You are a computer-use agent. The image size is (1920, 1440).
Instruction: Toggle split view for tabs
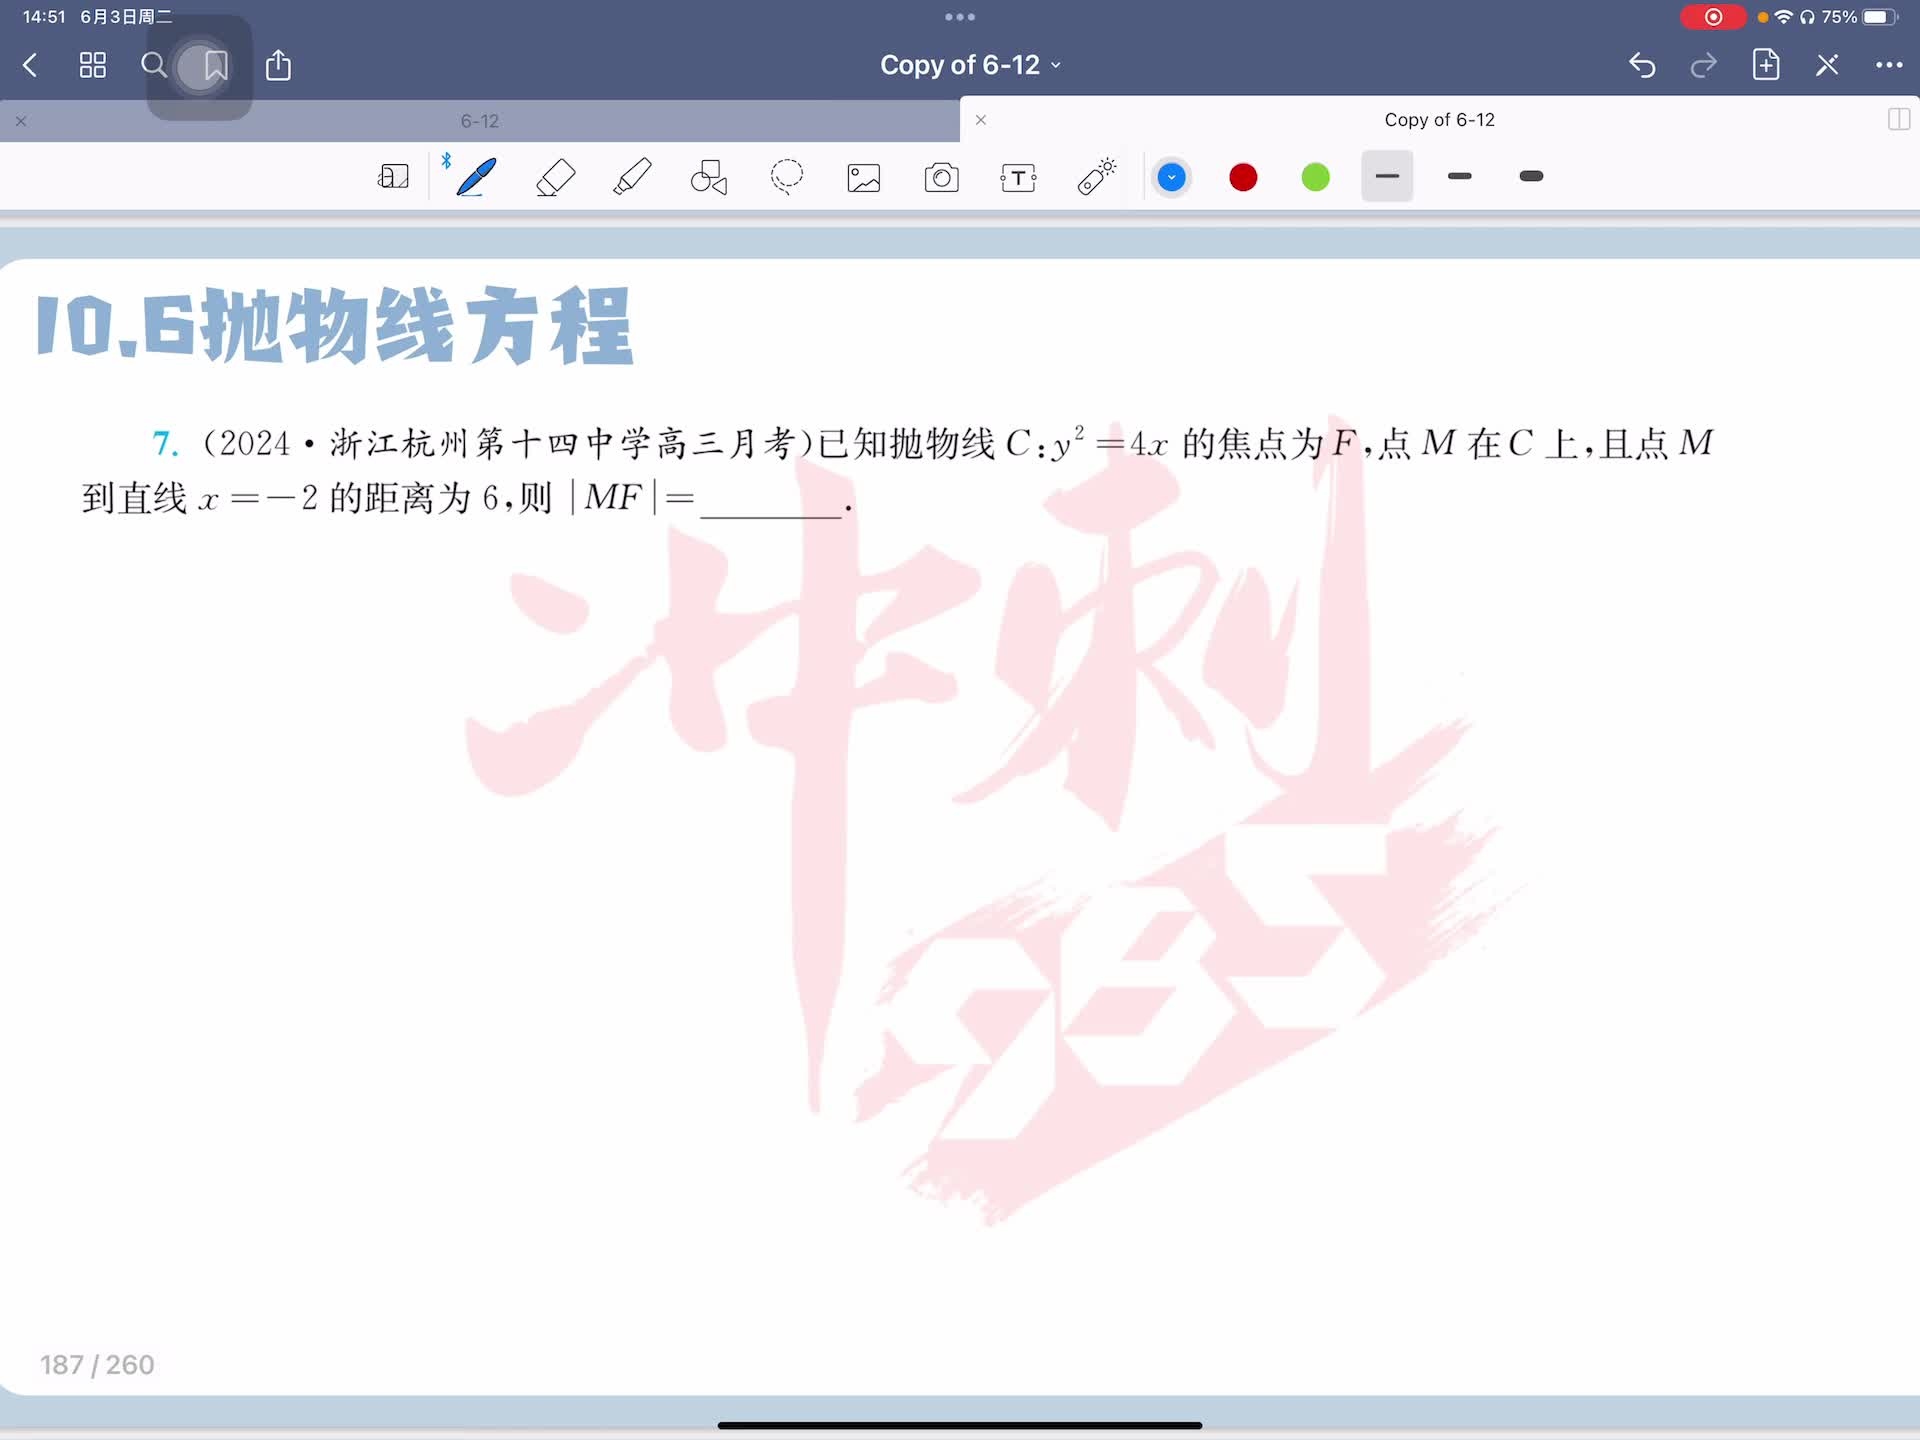click(1898, 120)
